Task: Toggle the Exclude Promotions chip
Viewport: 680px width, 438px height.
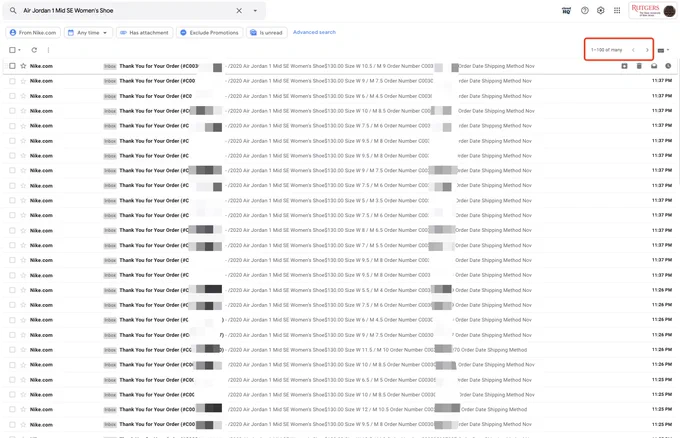Action: [x=209, y=33]
